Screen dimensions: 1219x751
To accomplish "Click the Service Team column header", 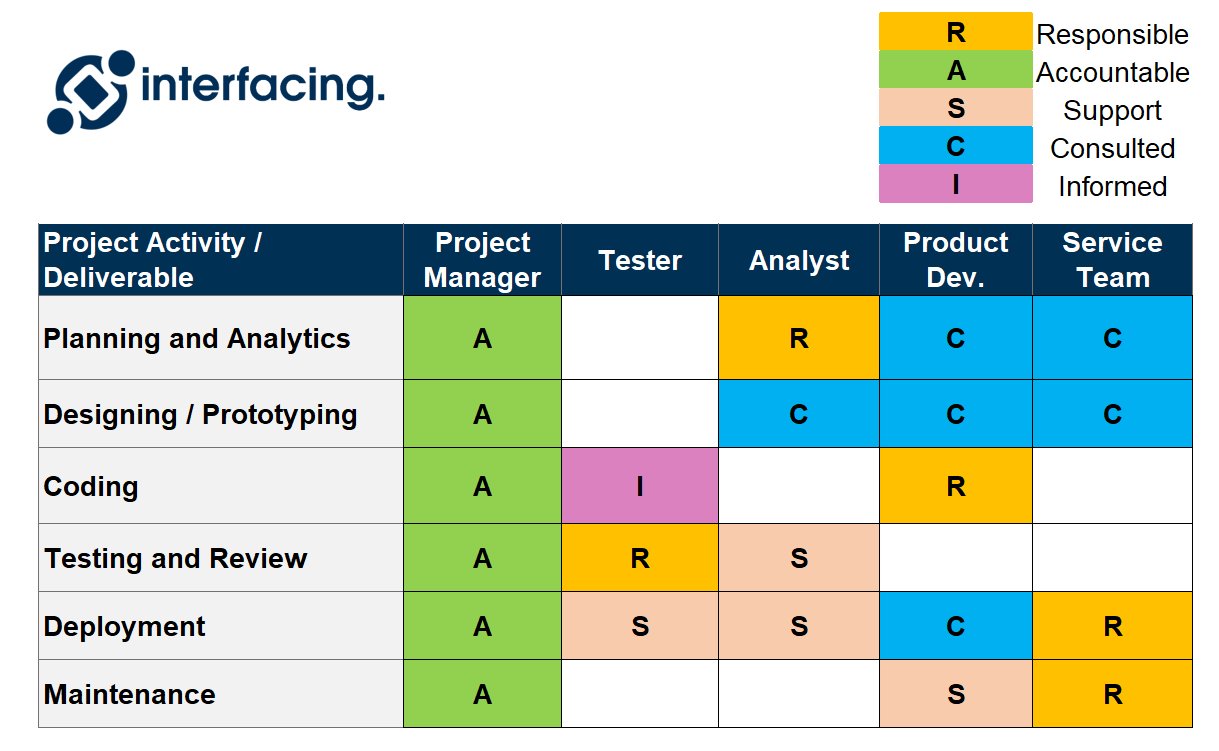I will 1112,260.
